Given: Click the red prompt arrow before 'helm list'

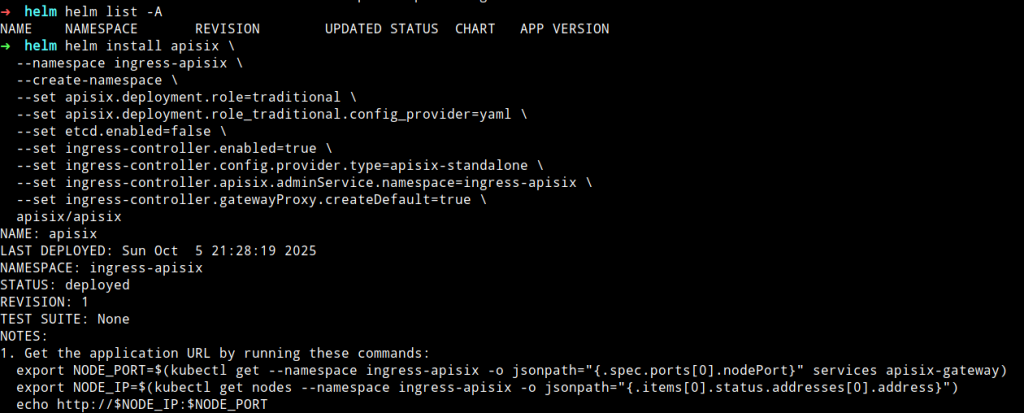Looking at the screenshot, I should tap(6, 12).
